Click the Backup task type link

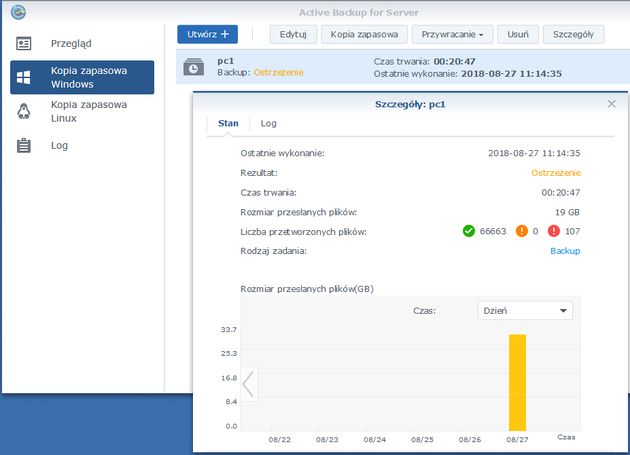point(565,251)
